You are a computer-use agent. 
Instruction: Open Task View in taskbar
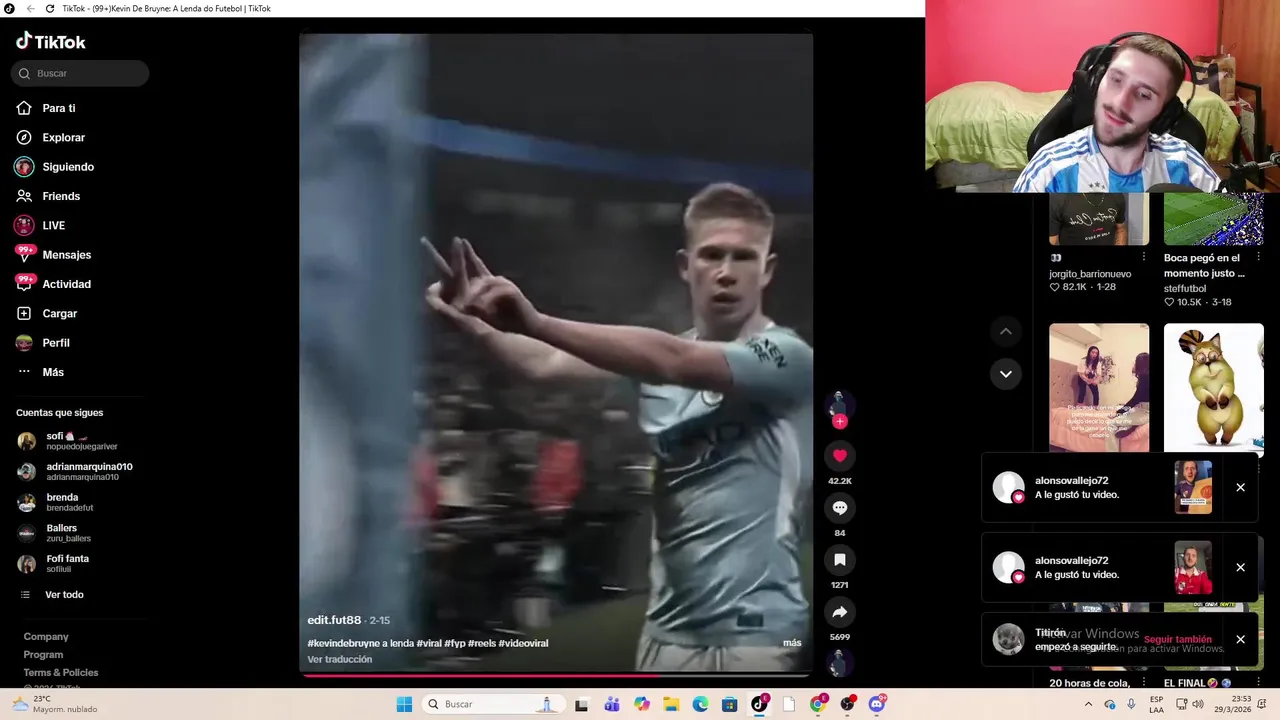coord(581,704)
